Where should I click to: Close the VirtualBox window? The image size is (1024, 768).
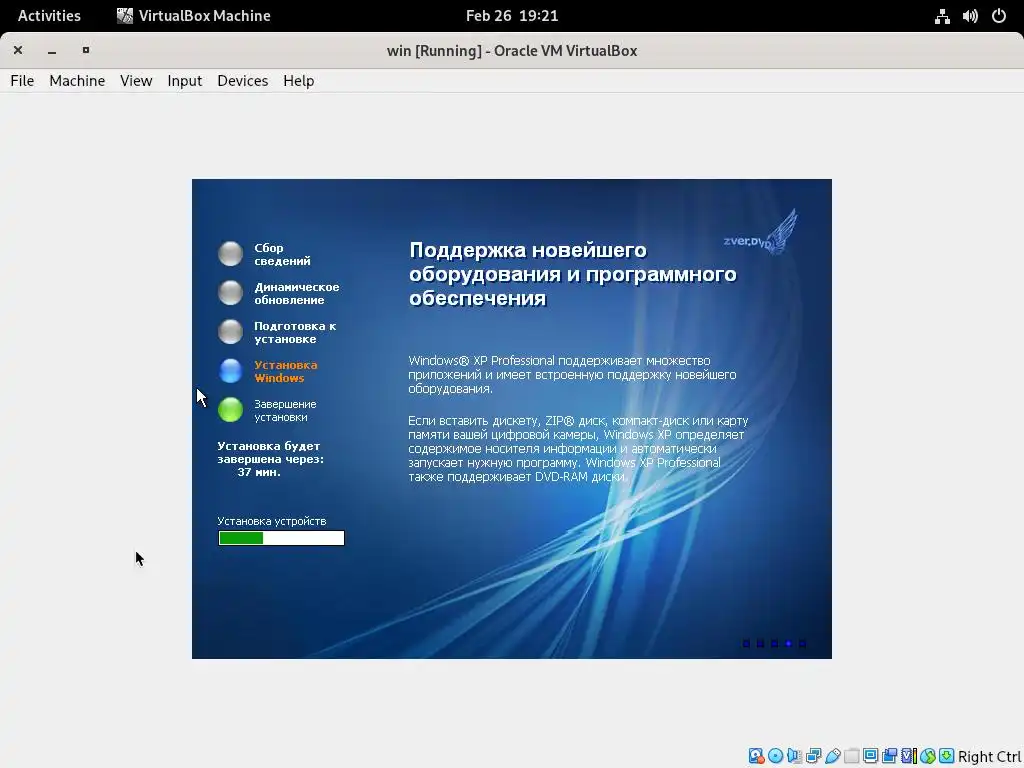click(18, 50)
